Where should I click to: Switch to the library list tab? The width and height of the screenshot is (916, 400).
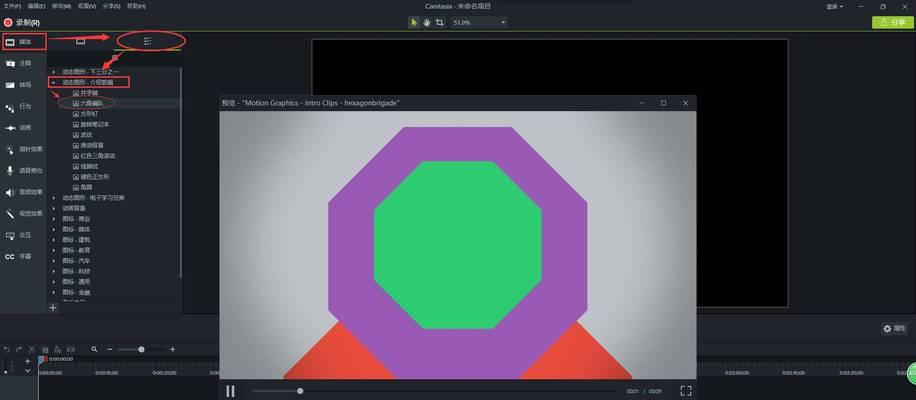[x=148, y=41]
